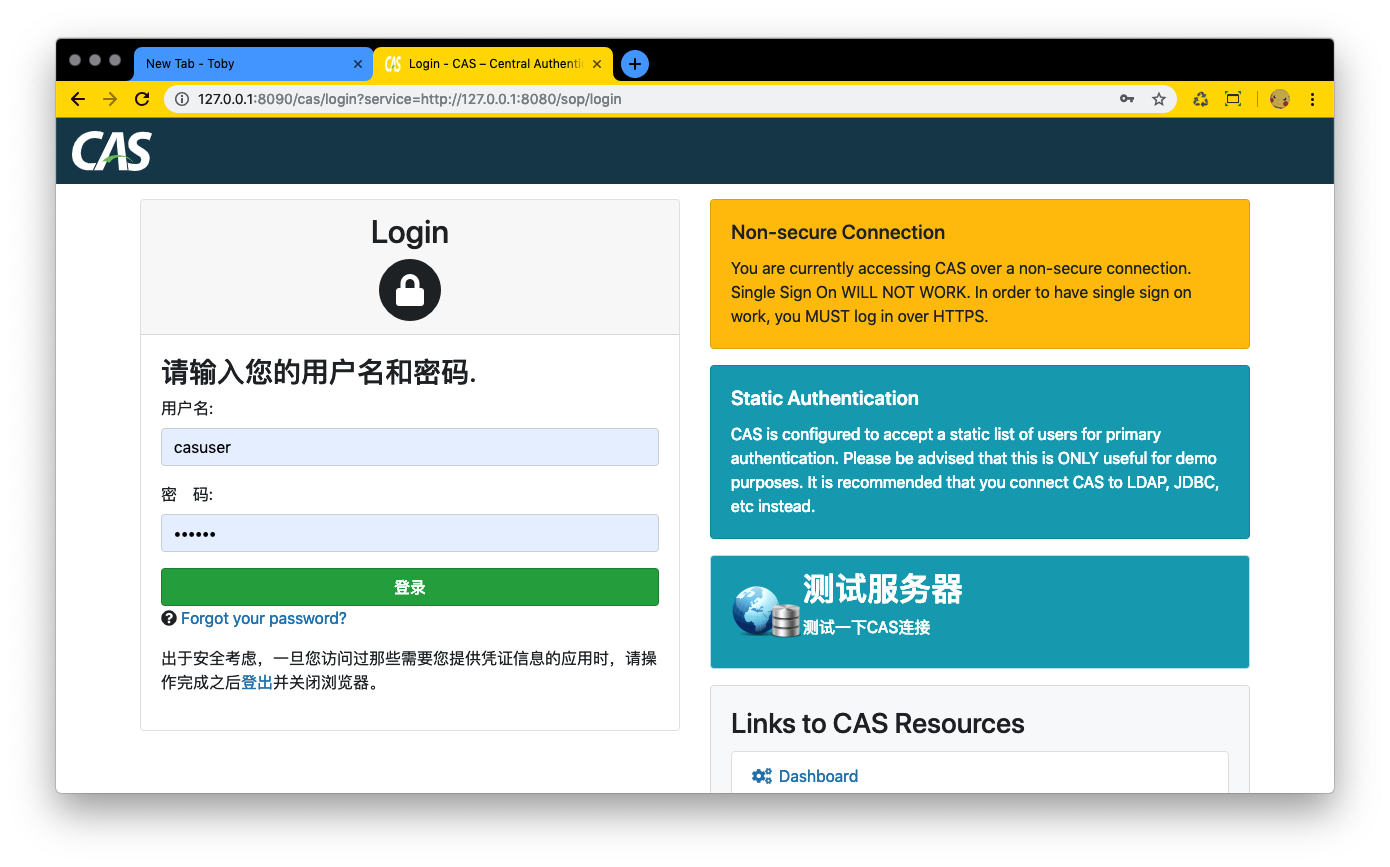Click the 登出 link in the notice text
The image size is (1390, 867).
[256, 682]
